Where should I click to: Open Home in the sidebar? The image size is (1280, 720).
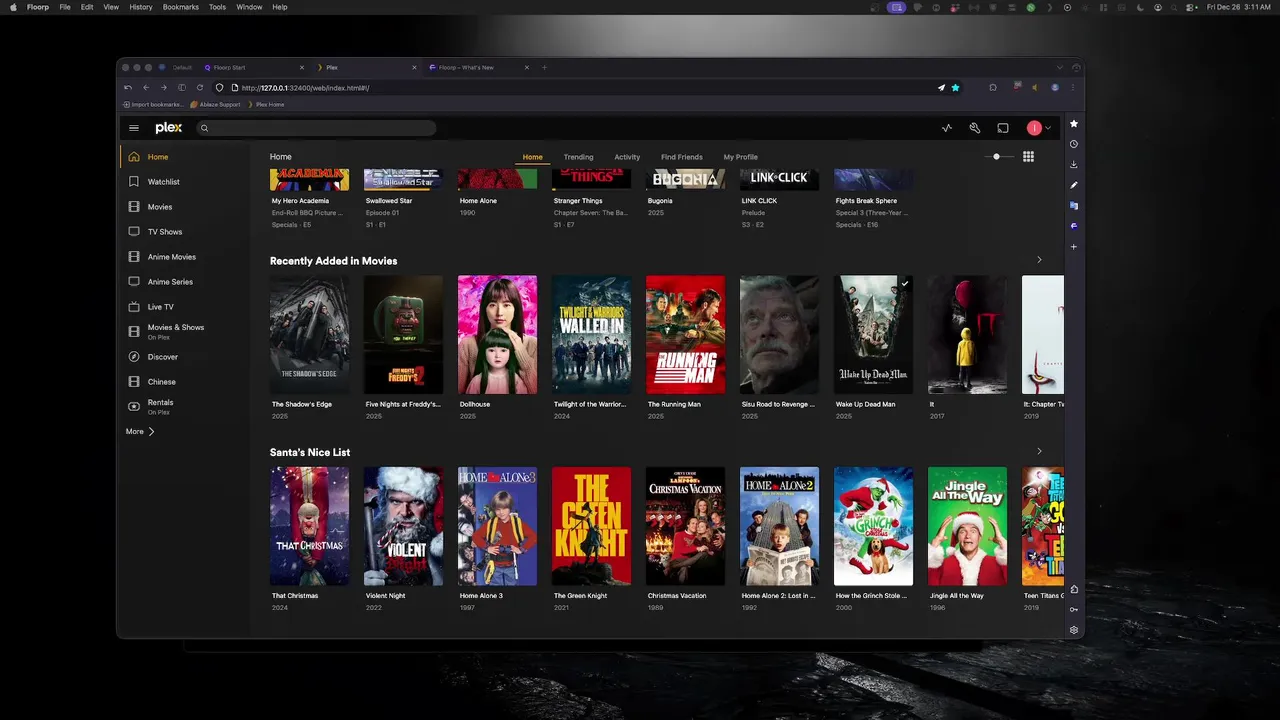183,157
